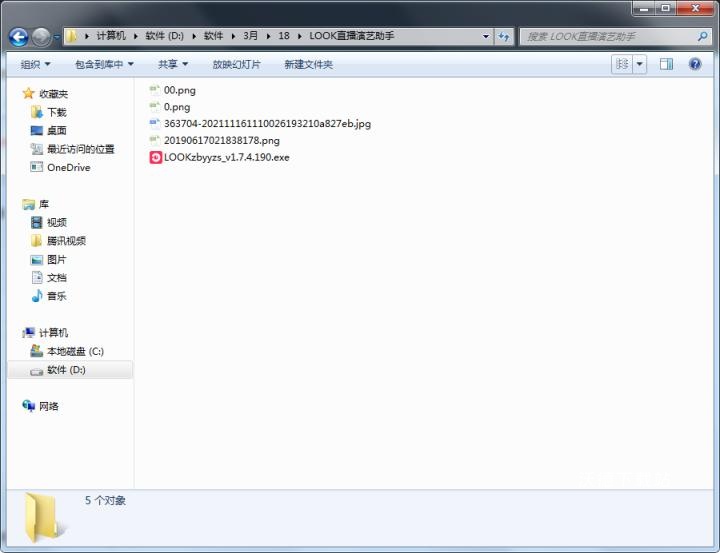Screen dimensions: 720x553
Task: Click the folder icon in address bar
Action: 71,36
